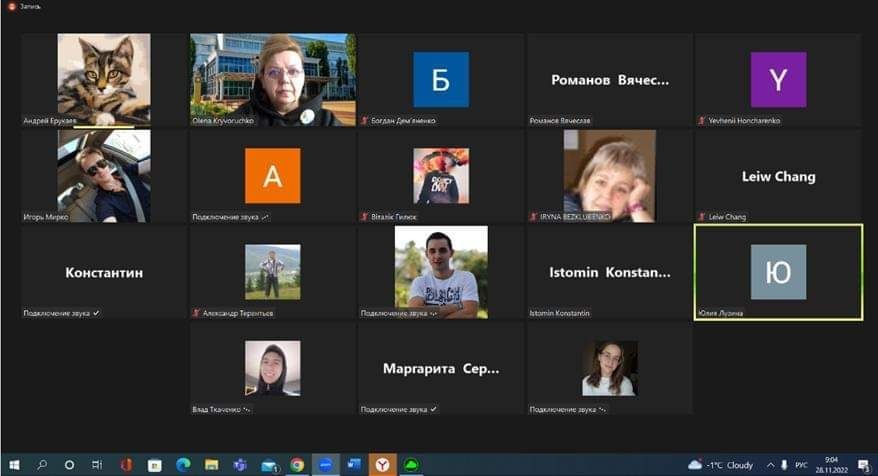Switch the РУС keyboard language indicator
The width and height of the screenshot is (878, 476).
point(801,465)
